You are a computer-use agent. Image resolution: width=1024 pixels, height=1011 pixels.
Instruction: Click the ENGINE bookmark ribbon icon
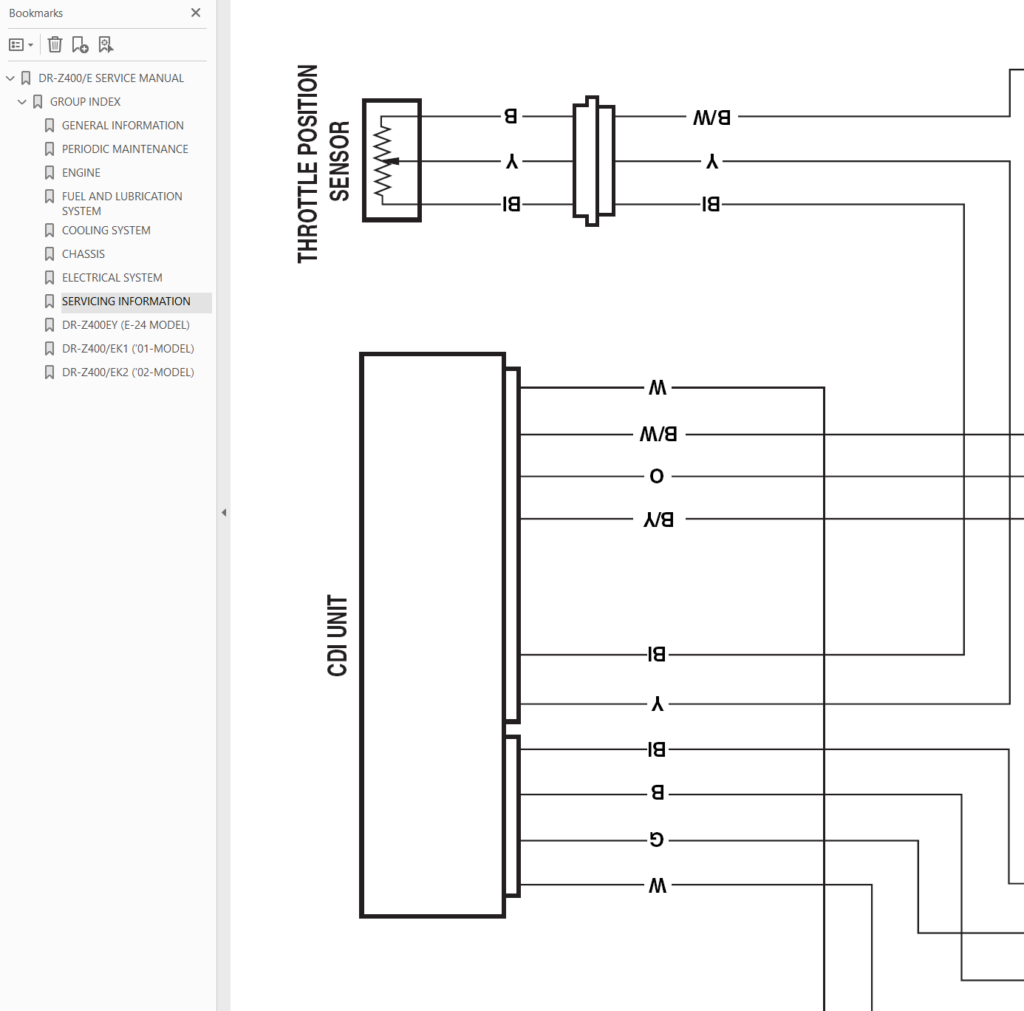(49, 172)
